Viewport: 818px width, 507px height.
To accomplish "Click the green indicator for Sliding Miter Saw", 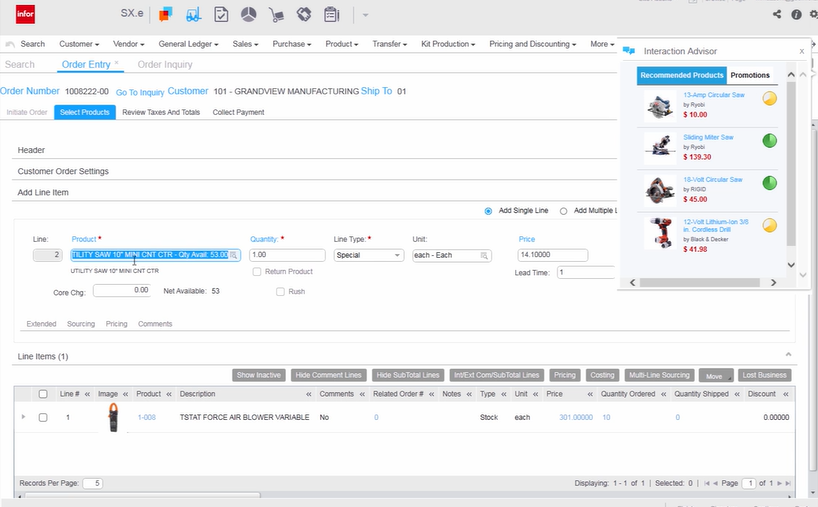I will (x=769, y=140).
